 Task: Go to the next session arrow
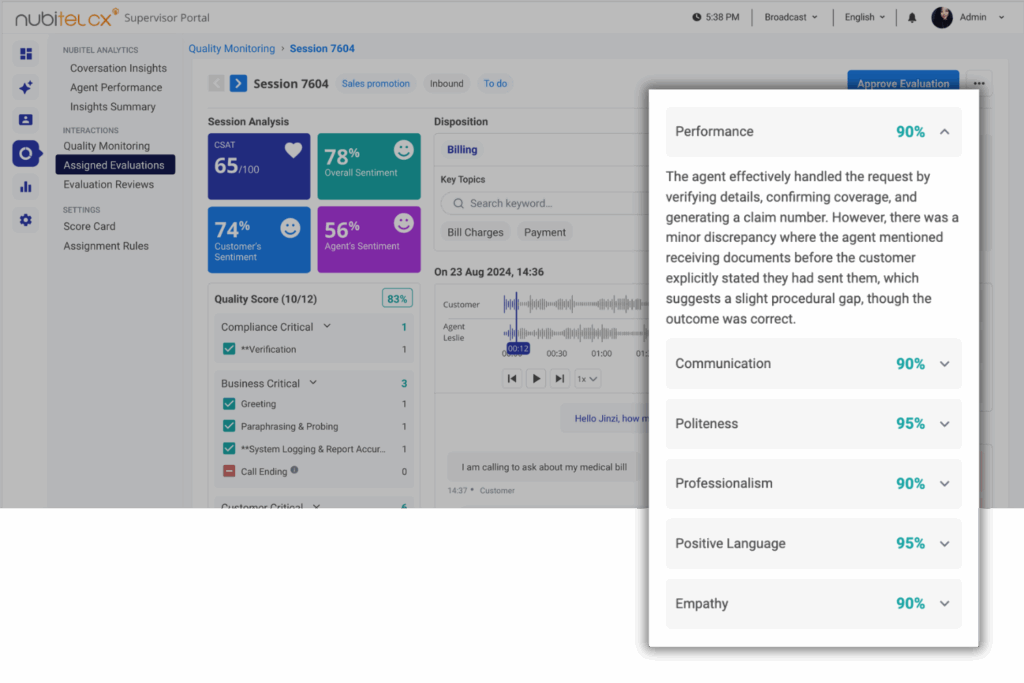238,84
